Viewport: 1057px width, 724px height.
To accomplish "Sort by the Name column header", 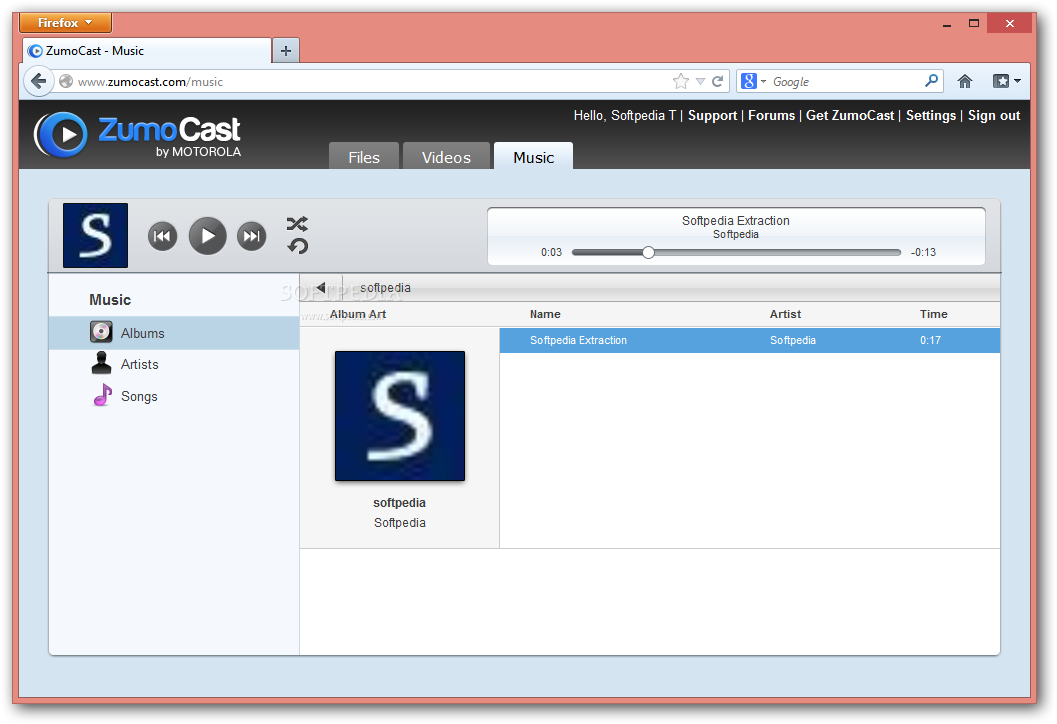I will coord(545,314).
